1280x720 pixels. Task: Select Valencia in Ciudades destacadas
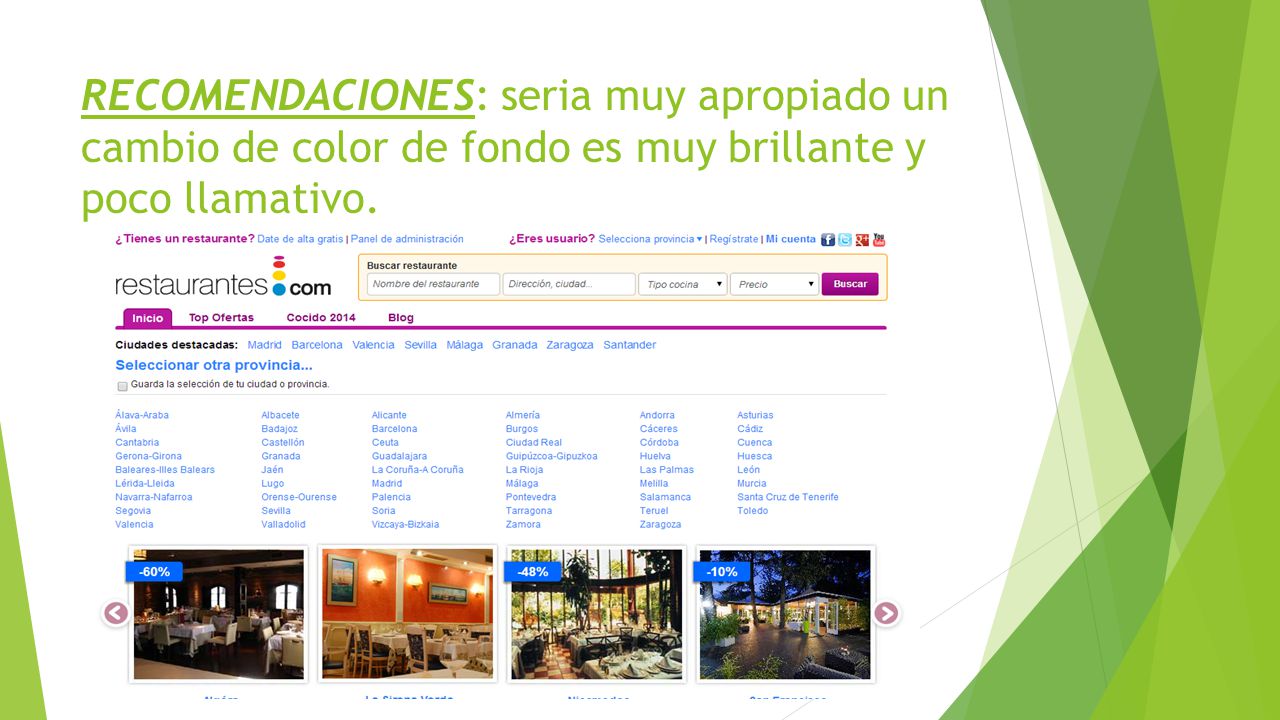373,345
